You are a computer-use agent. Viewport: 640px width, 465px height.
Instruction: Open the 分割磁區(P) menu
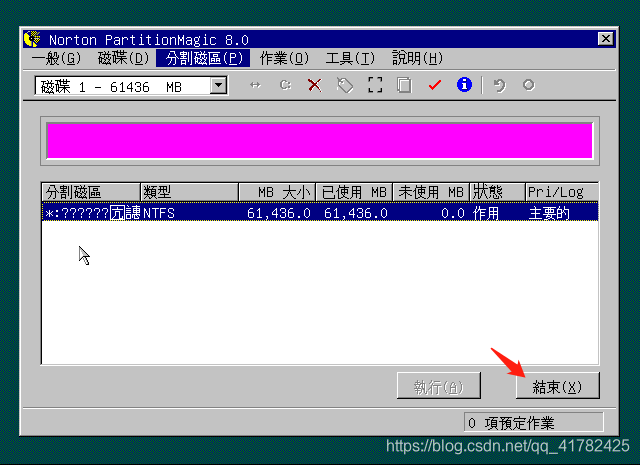[x=203, y=58]
